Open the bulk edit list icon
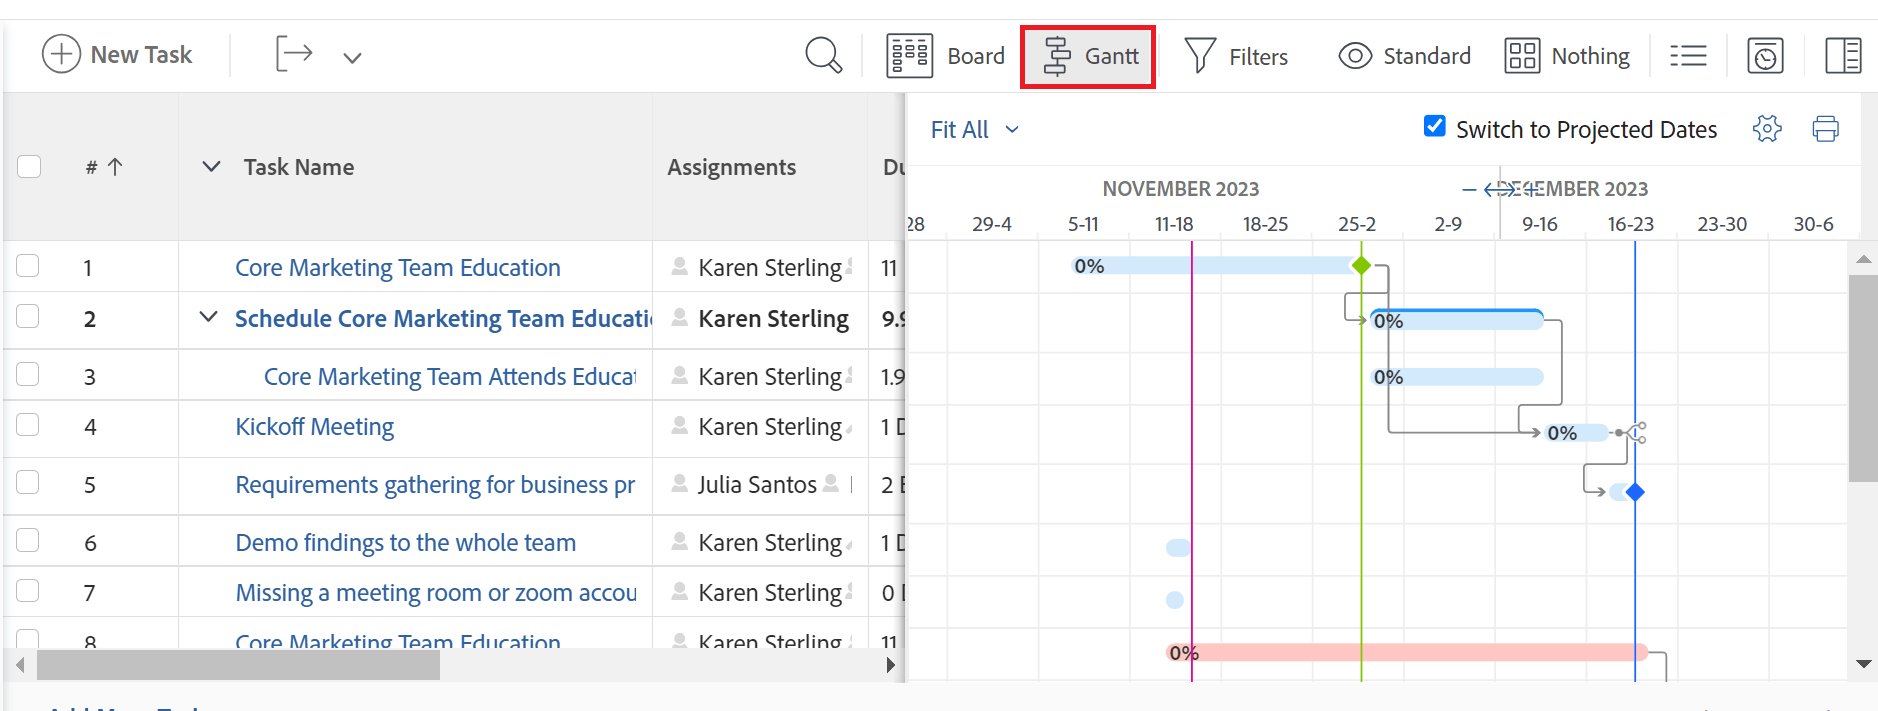 1688,56
